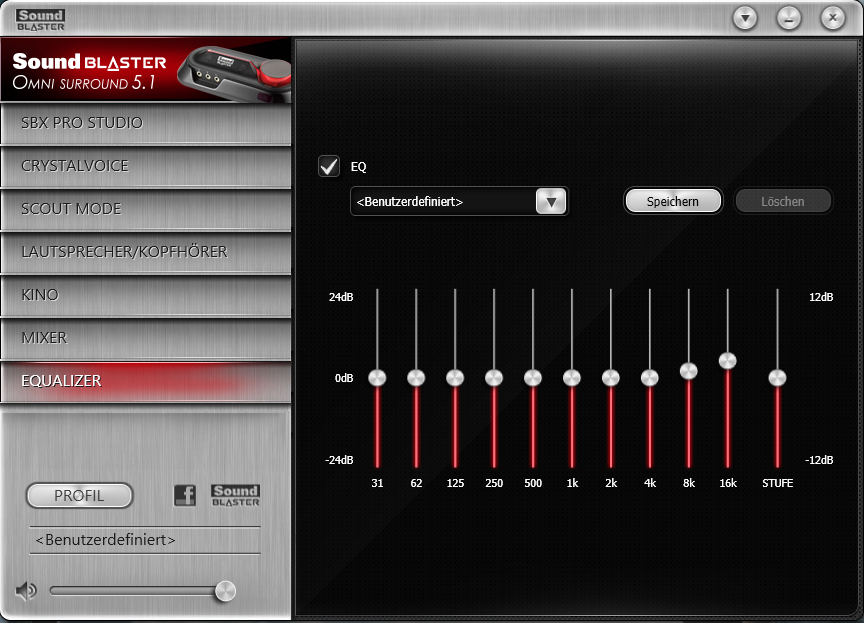Click the Benutzerdefiniert preset combo box
864x623 pixels.
pos(458,202)
